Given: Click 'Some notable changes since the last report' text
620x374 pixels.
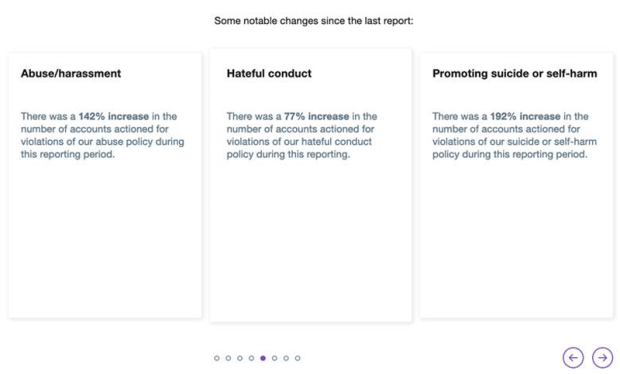Looking at the screenshot, I should (x=314, y=21).
